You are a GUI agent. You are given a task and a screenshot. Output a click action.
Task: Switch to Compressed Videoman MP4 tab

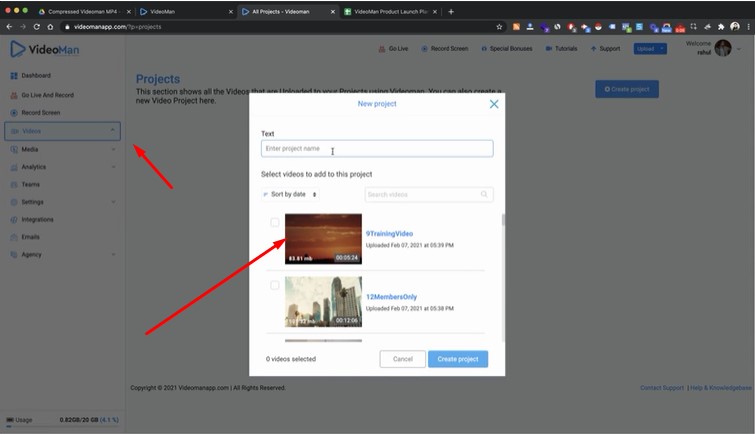(82, 12)
